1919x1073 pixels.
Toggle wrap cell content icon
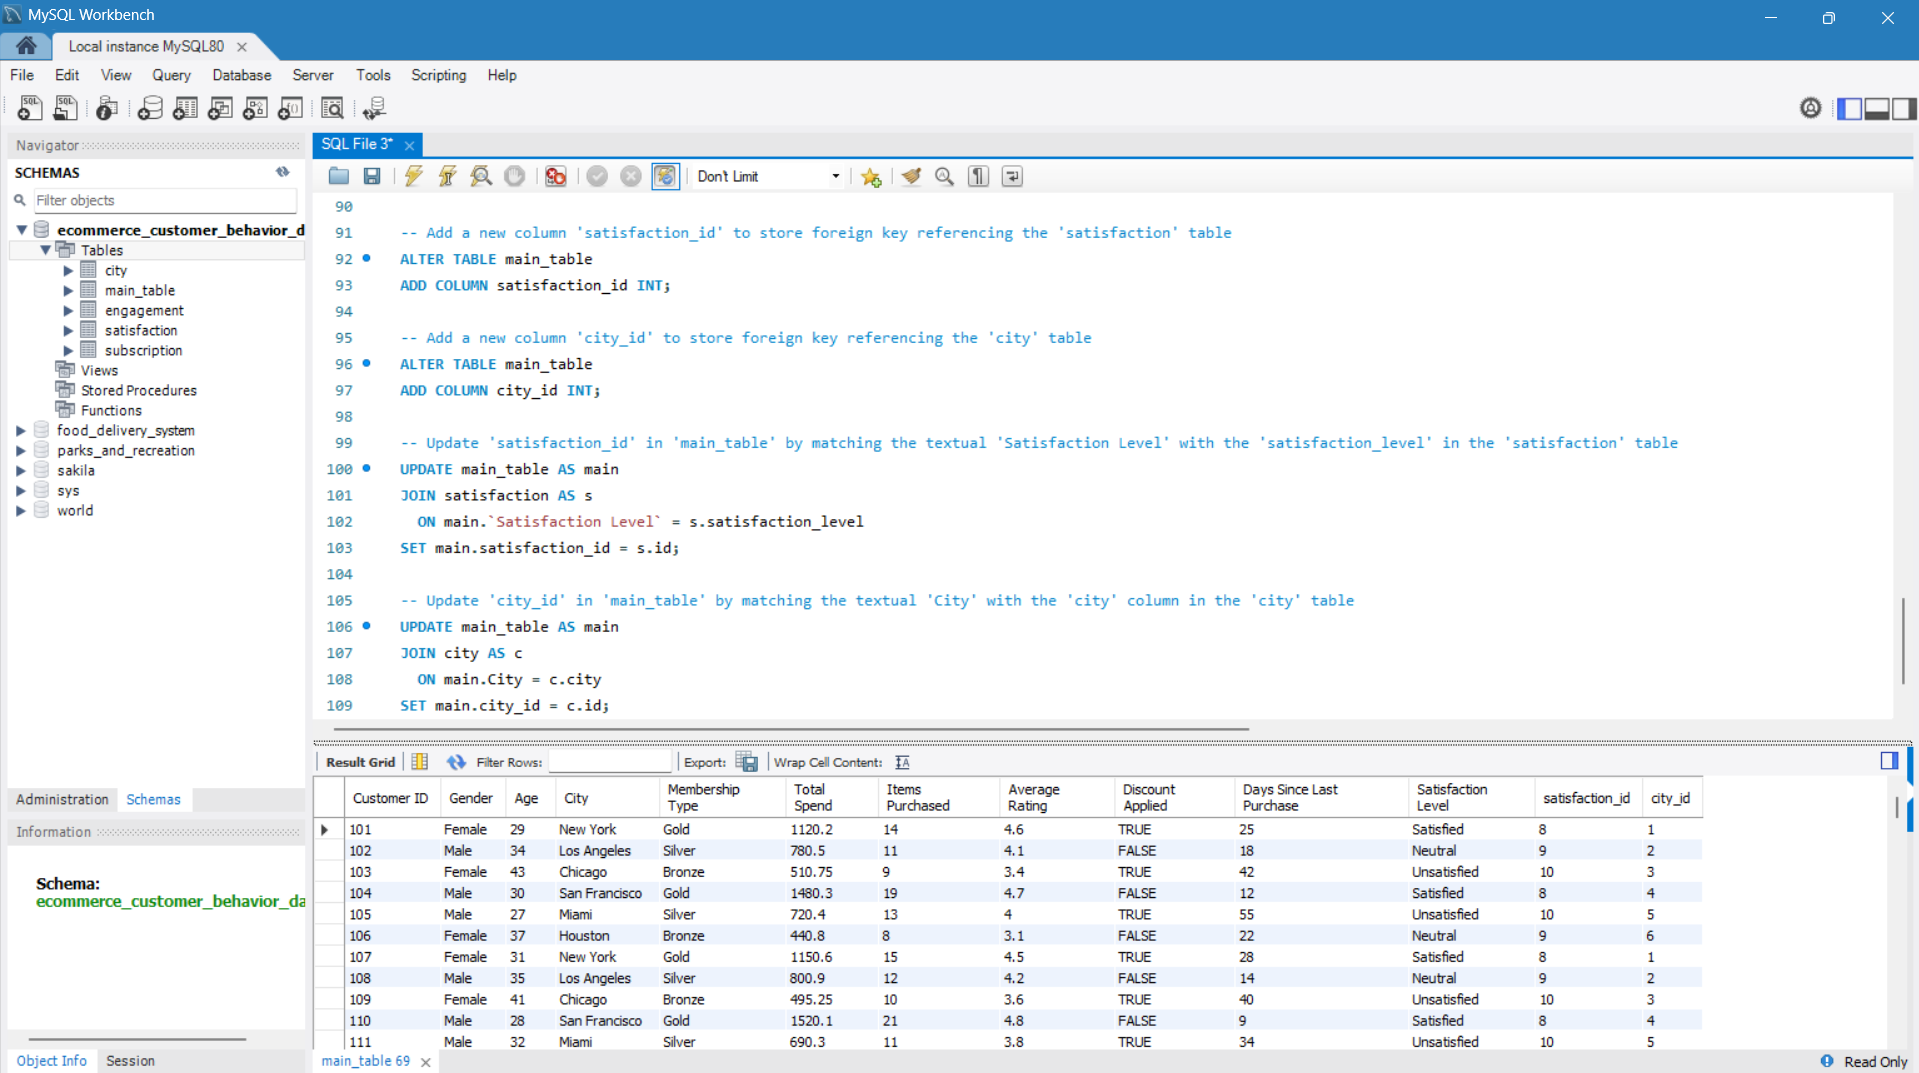tap(902, 762)
